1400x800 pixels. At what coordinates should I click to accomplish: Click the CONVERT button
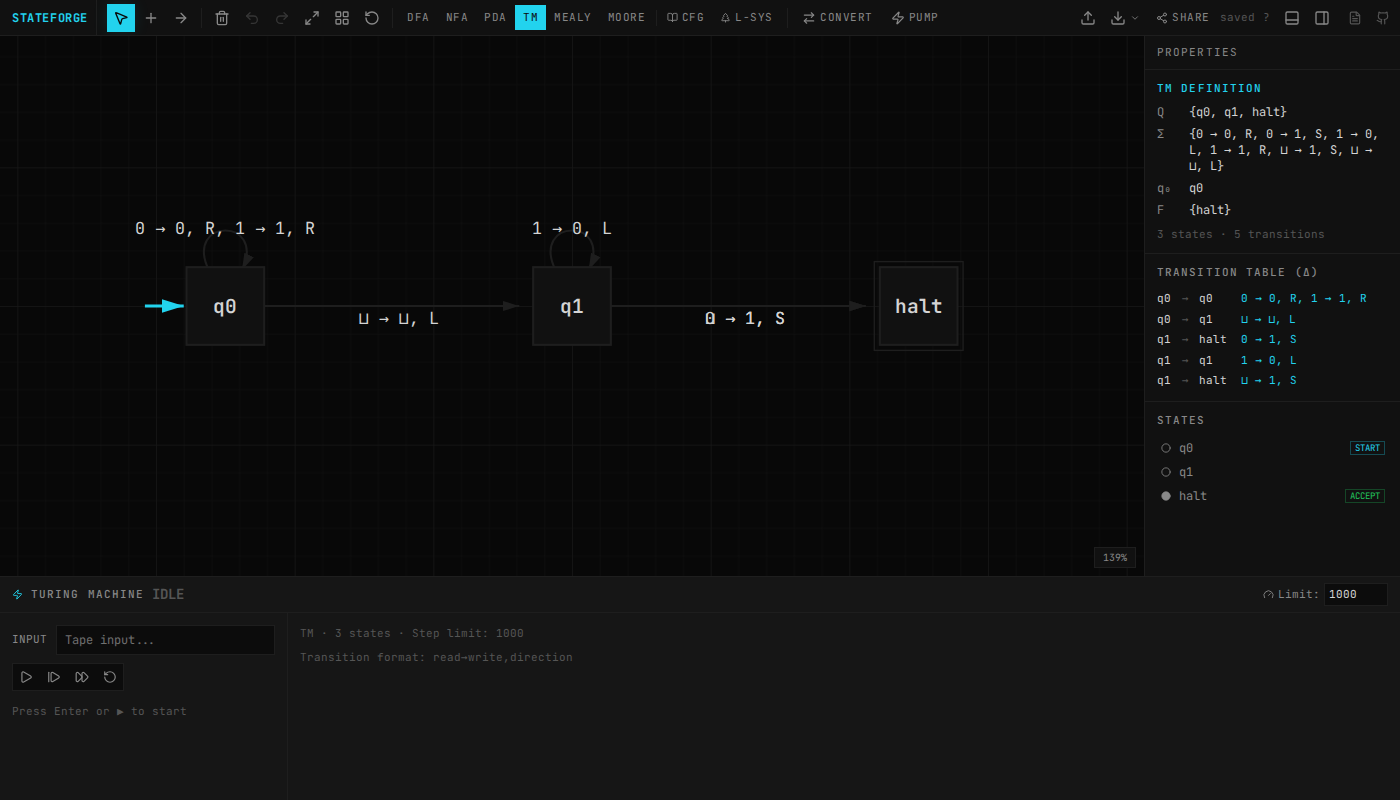837,17
